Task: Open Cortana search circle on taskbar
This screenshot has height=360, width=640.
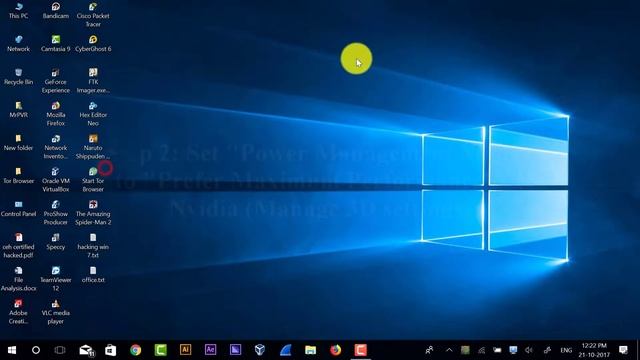Action: [36, 350]
